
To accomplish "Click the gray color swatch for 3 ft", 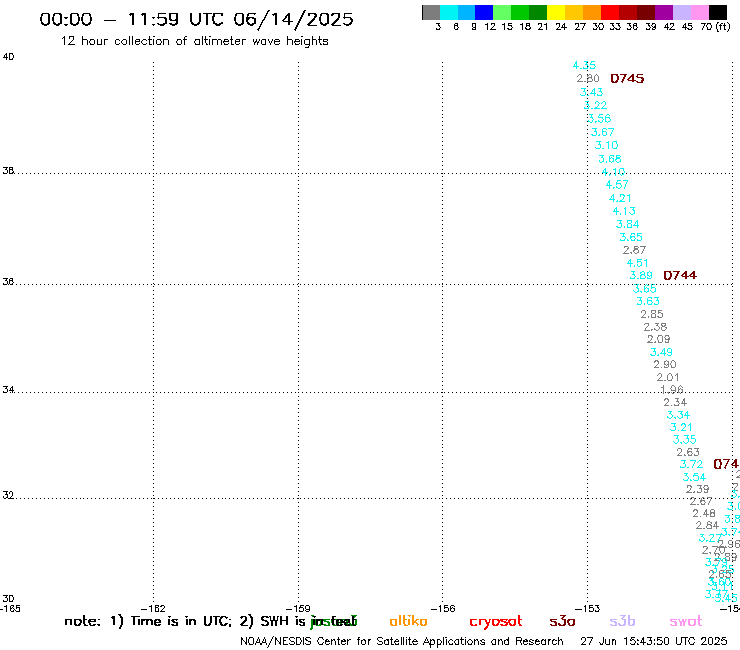I will pos(431,12).
